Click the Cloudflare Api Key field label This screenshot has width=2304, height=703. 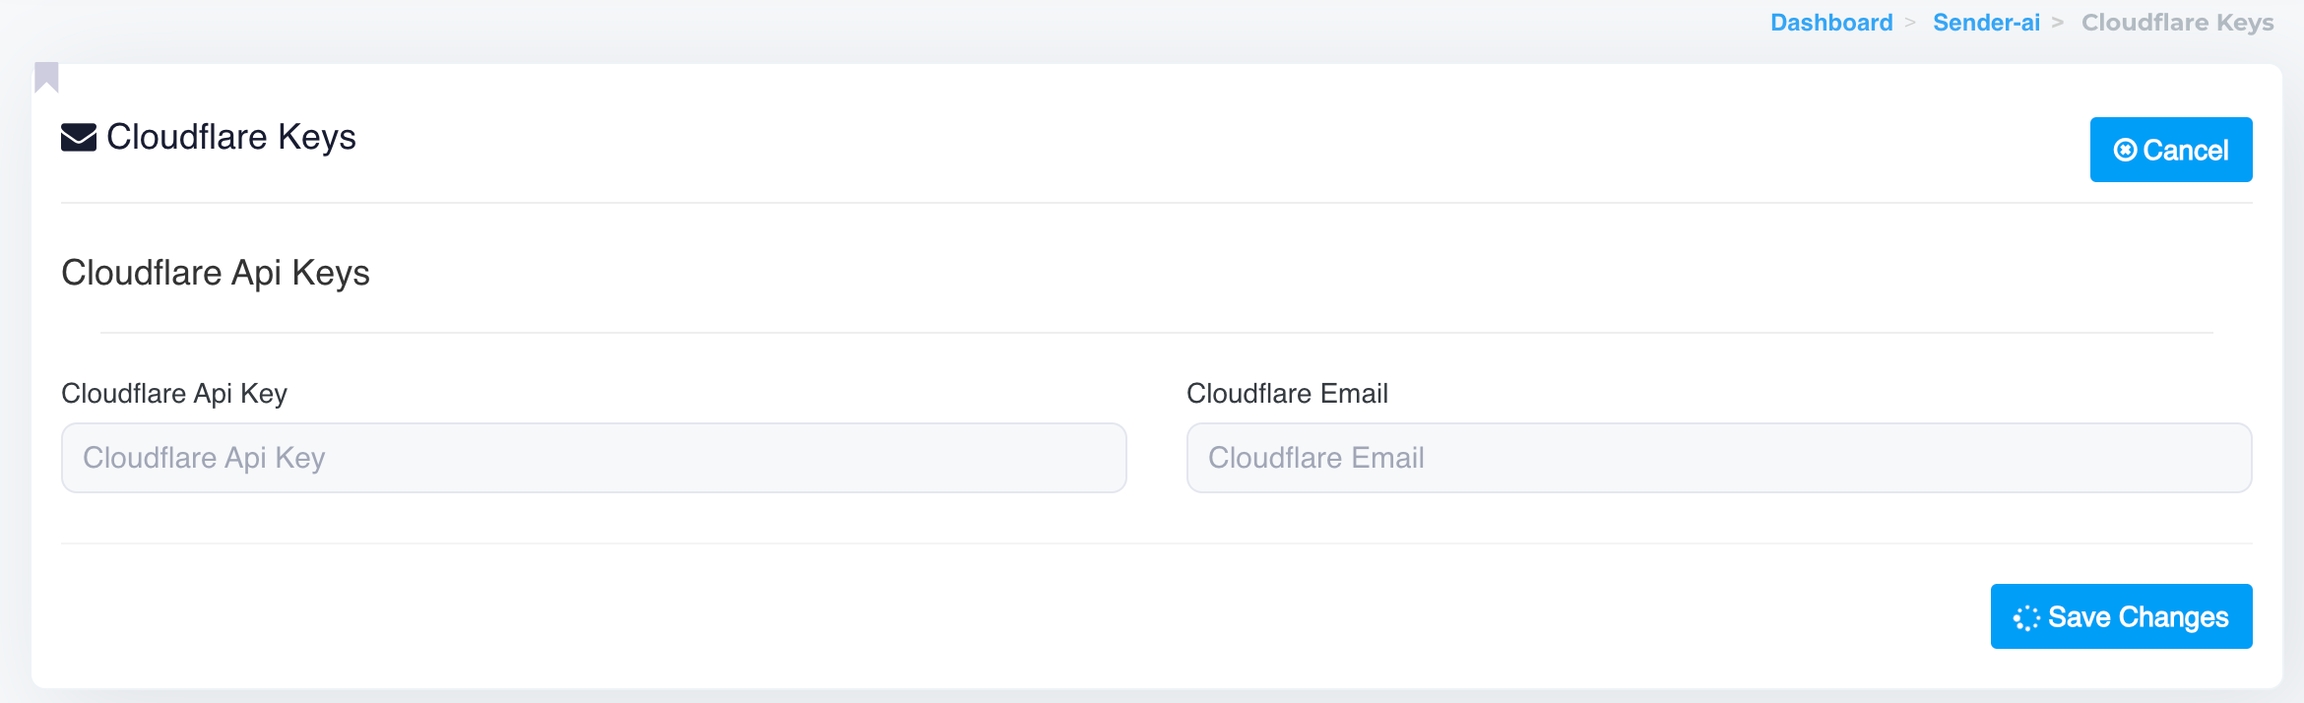[x=174, y=394]
